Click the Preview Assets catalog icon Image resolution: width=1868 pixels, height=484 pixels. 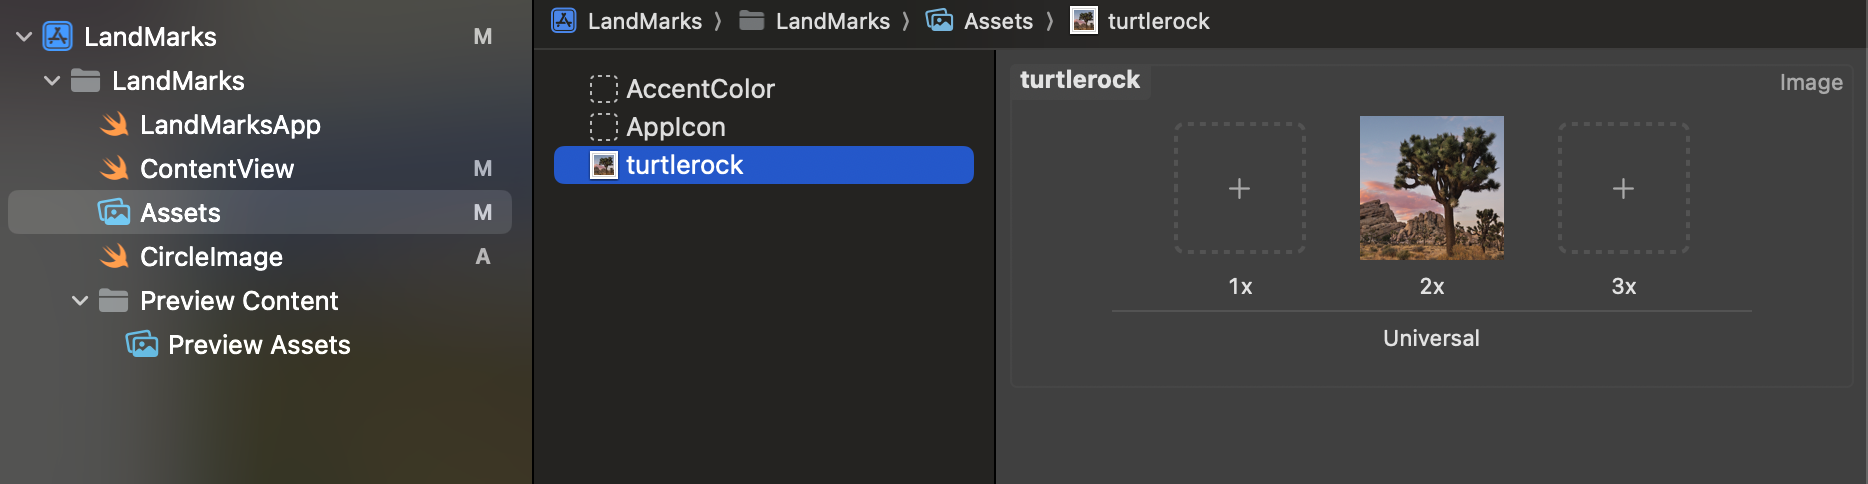pyautogui.click(x=142, y=344)
